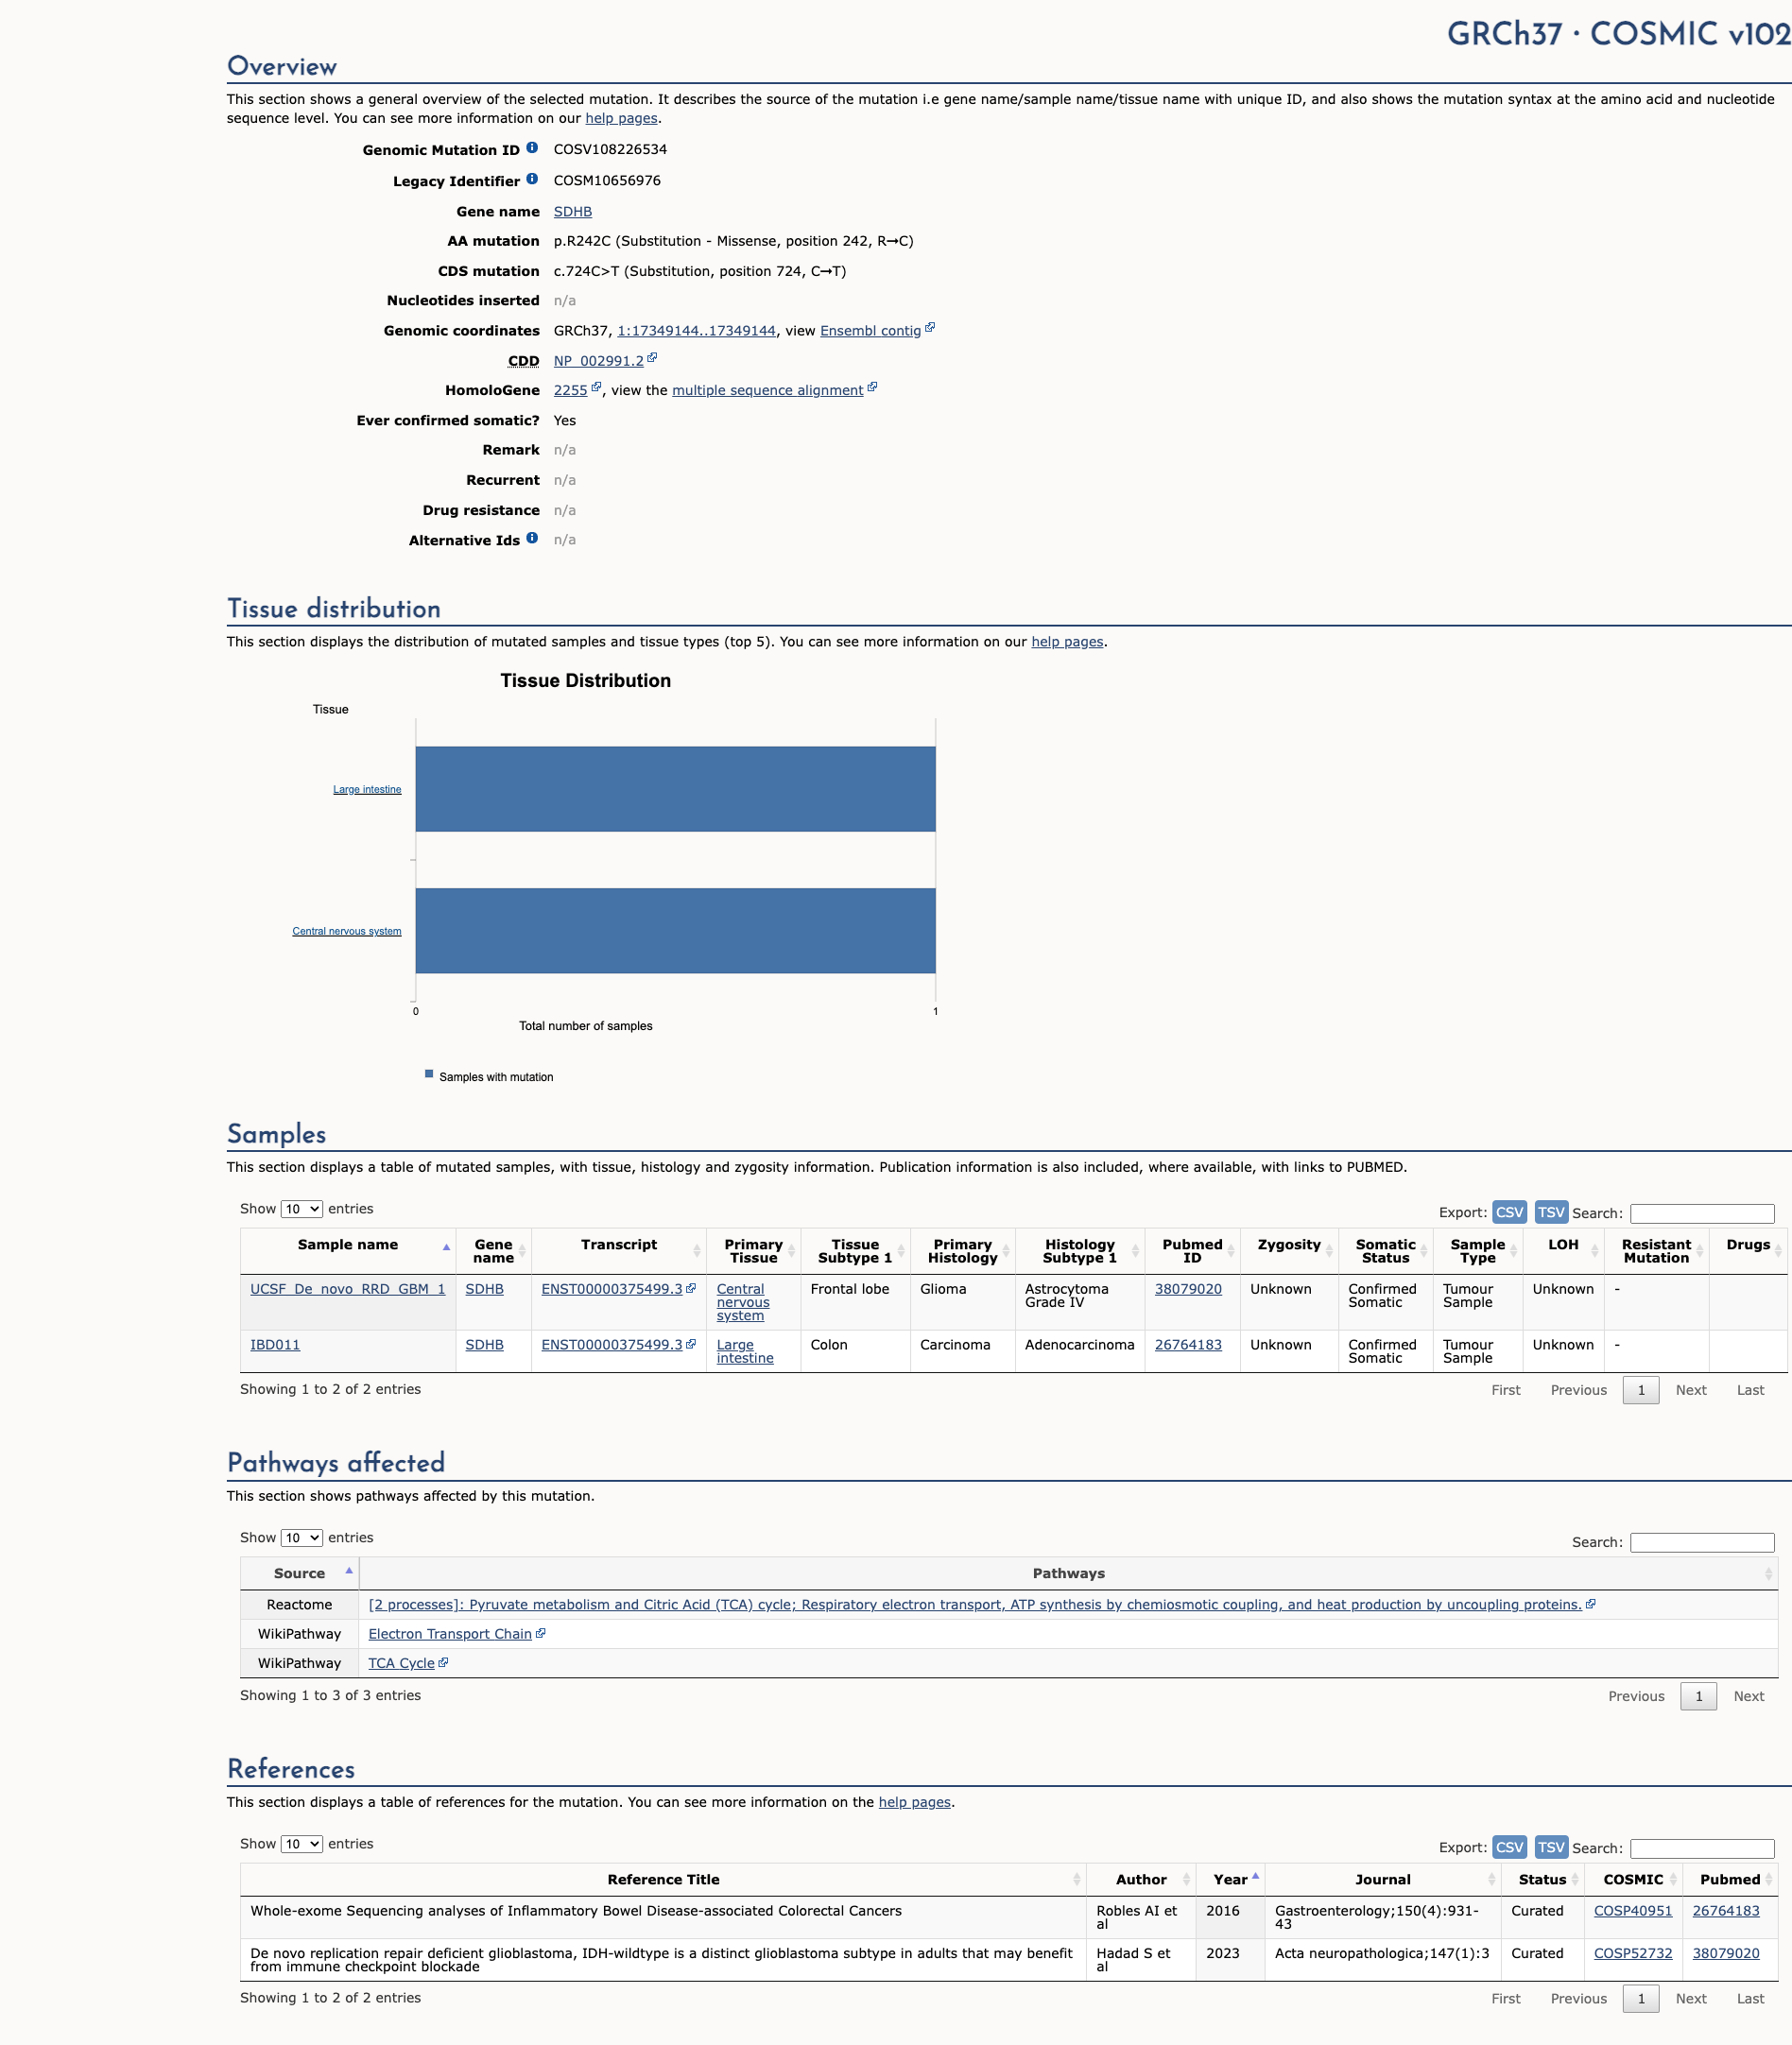Sort Samples by Sample Type column
The image size is (1792, 2045).
[1478, 1251]
